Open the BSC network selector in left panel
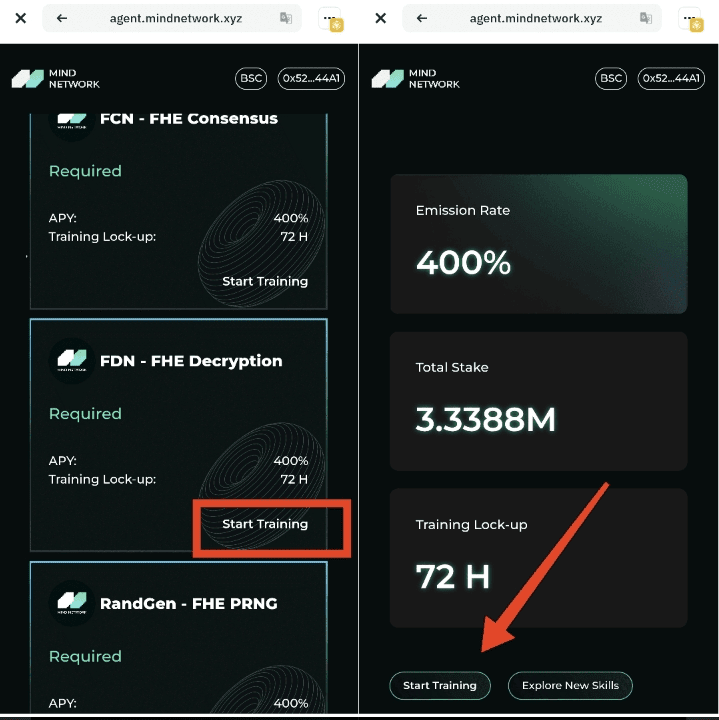This screenshot has height=720, width=719. pos(251,79)
